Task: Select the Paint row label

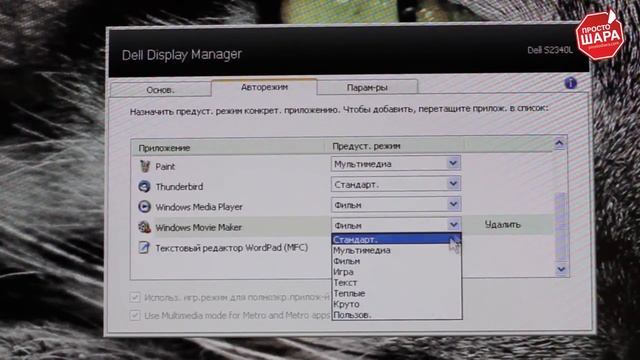Action: click(165, 167)
